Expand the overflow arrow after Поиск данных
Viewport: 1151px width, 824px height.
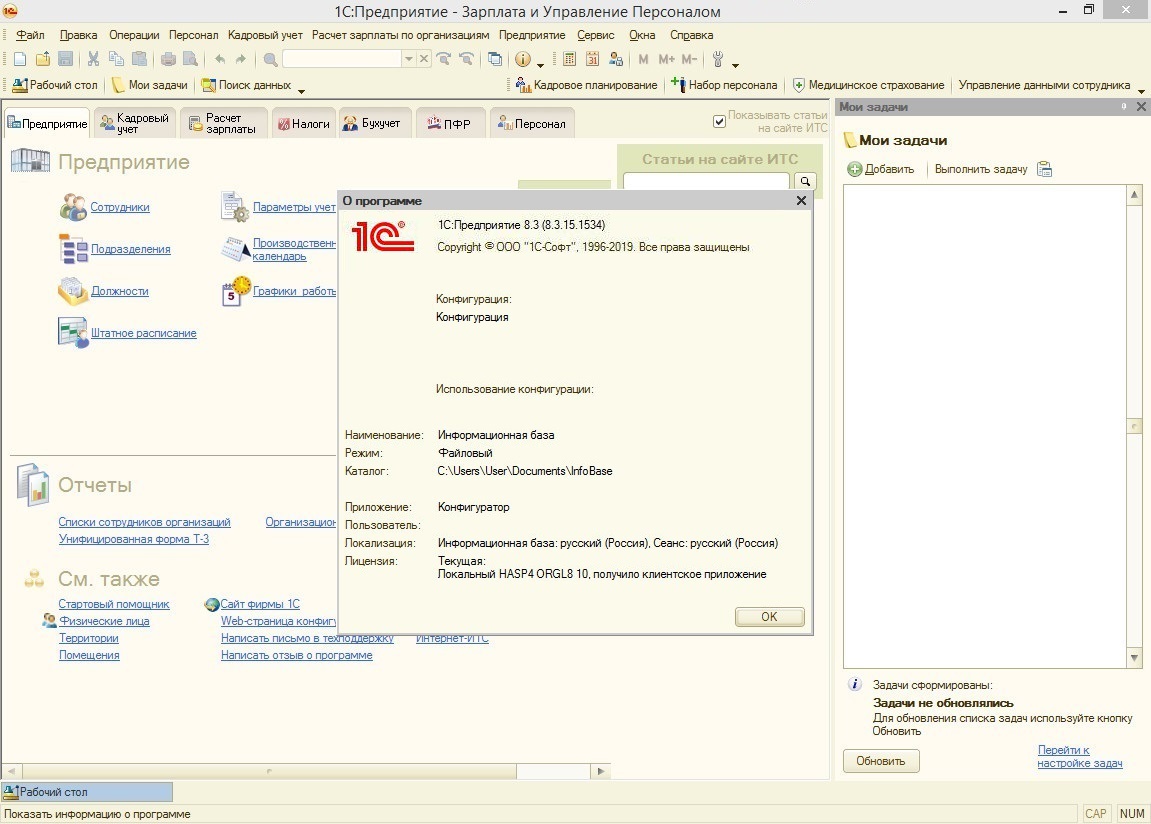point(301,90)
